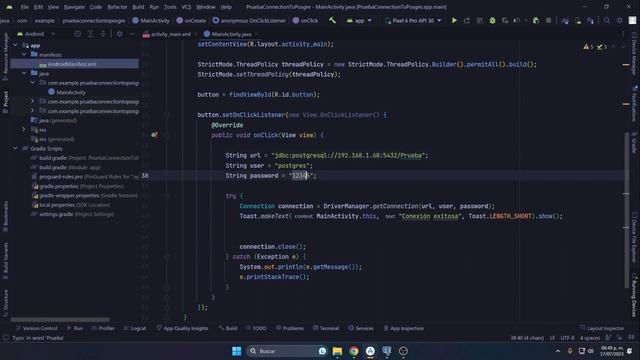Toggle Gradle tool window on right edge
Viewport: 640px width, 360px height.
click(x=634, y=143)
